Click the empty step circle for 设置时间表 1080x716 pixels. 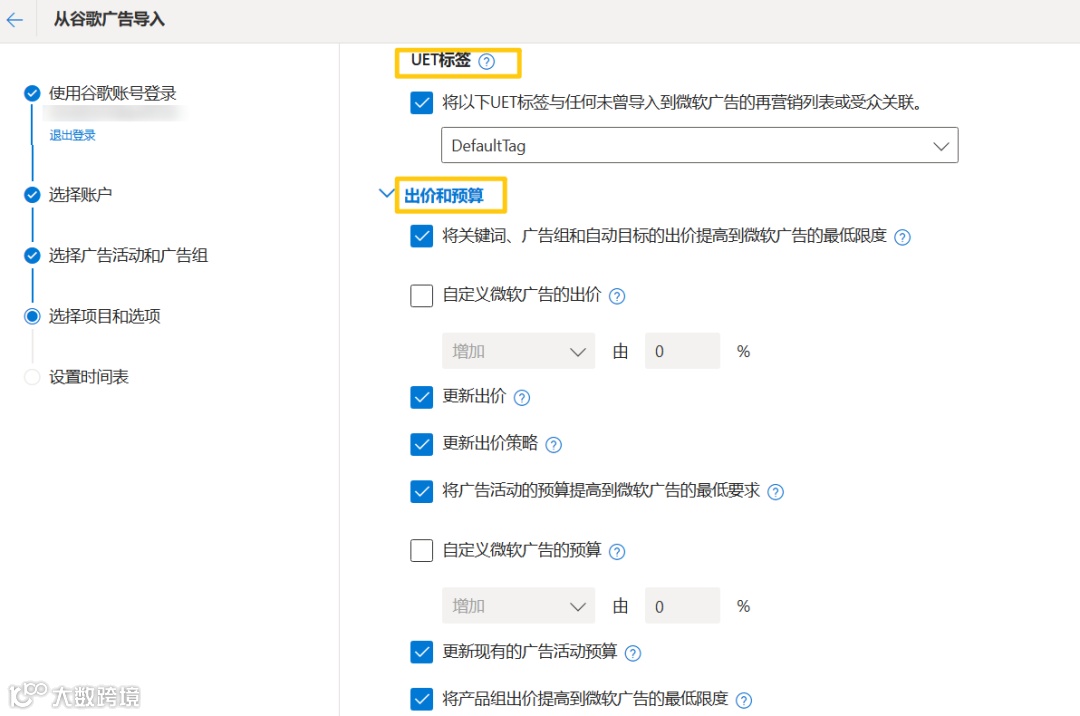point(32,377)
